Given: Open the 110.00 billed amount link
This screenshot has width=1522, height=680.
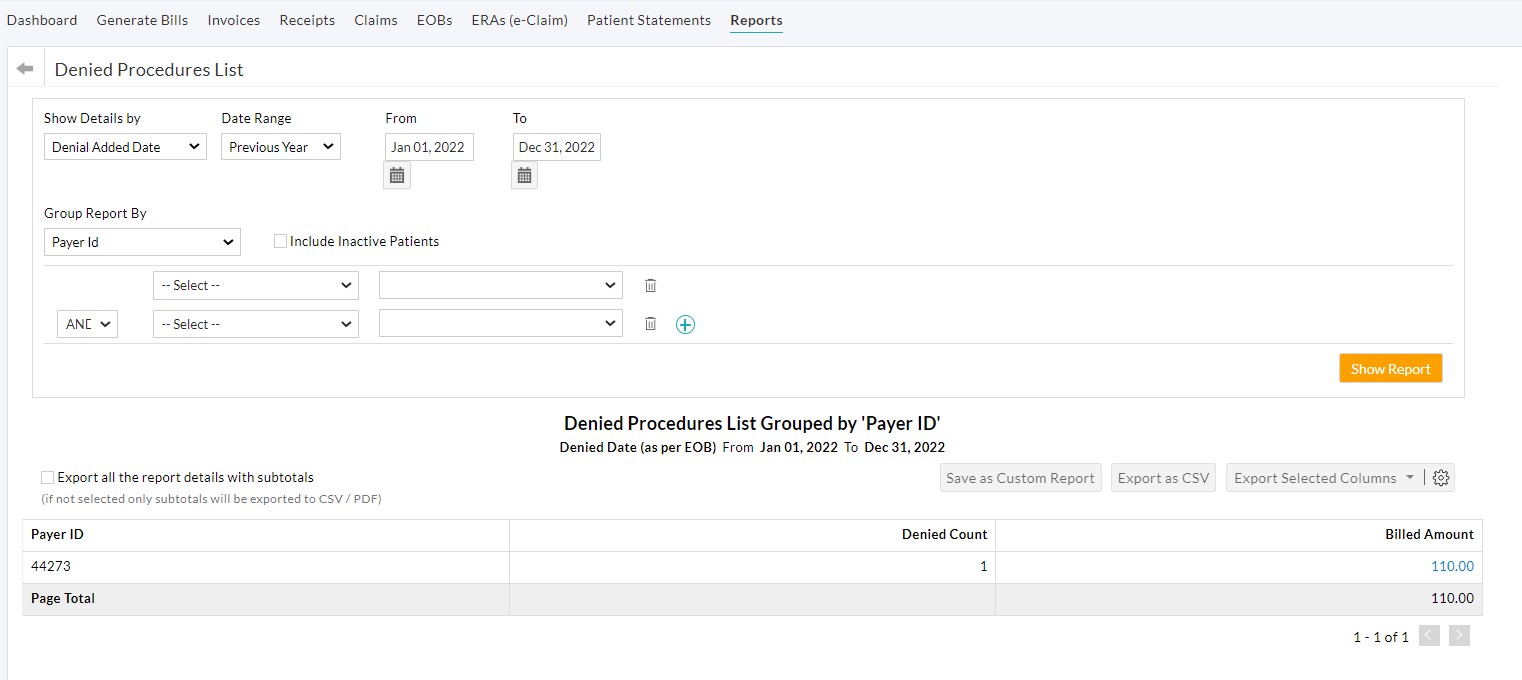Looking at the screenshot, I should pos(1452,567).
